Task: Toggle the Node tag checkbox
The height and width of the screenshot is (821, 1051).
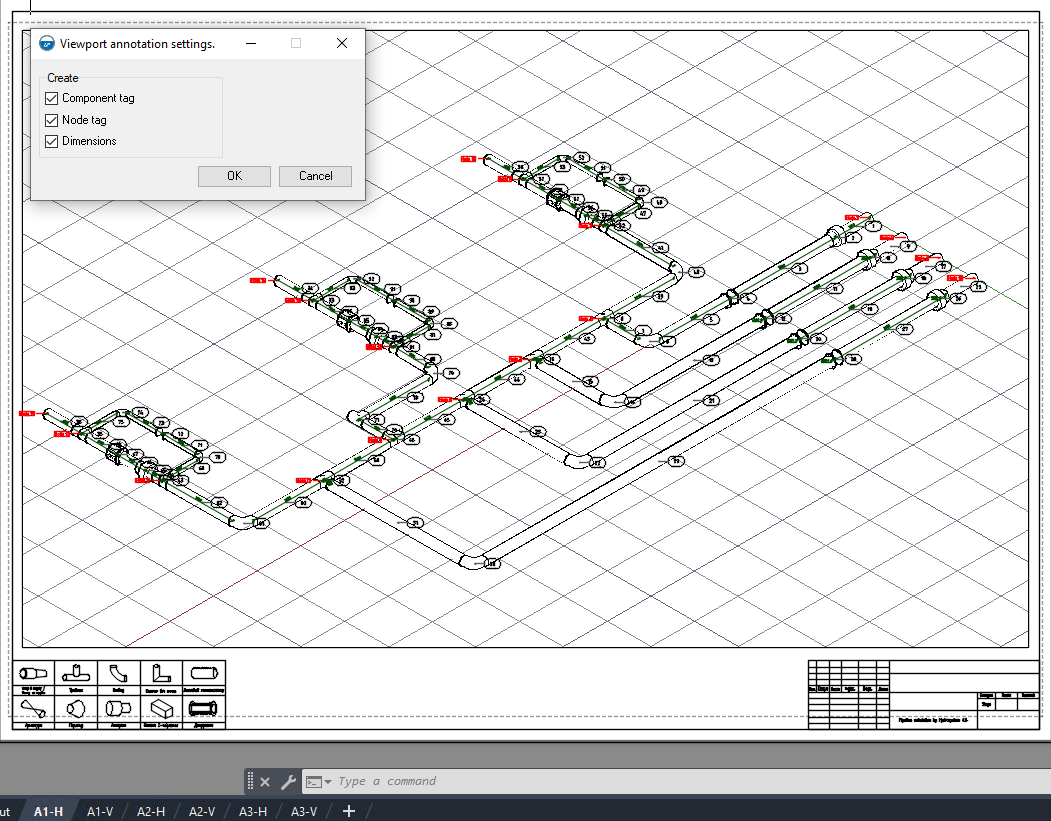Action: pos(52,120)
